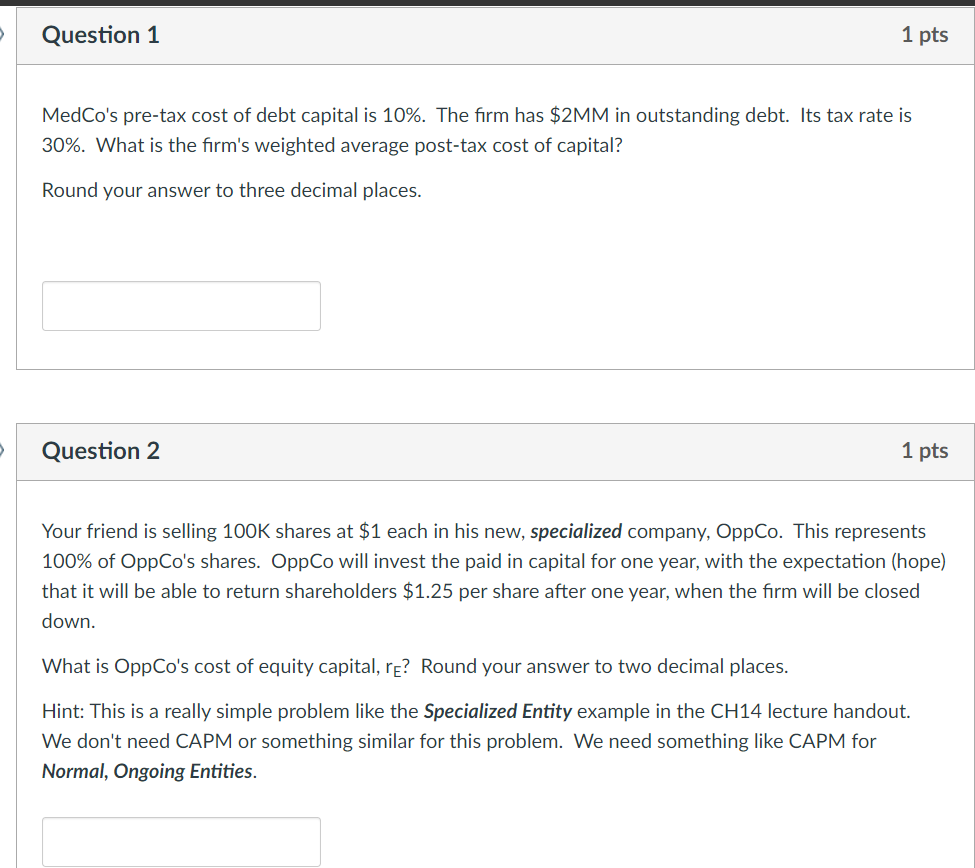975x868 pixels.
Task: Mark Question 1 with the bookmark icon
Action: pyautogui.click(x=3, y=34)
